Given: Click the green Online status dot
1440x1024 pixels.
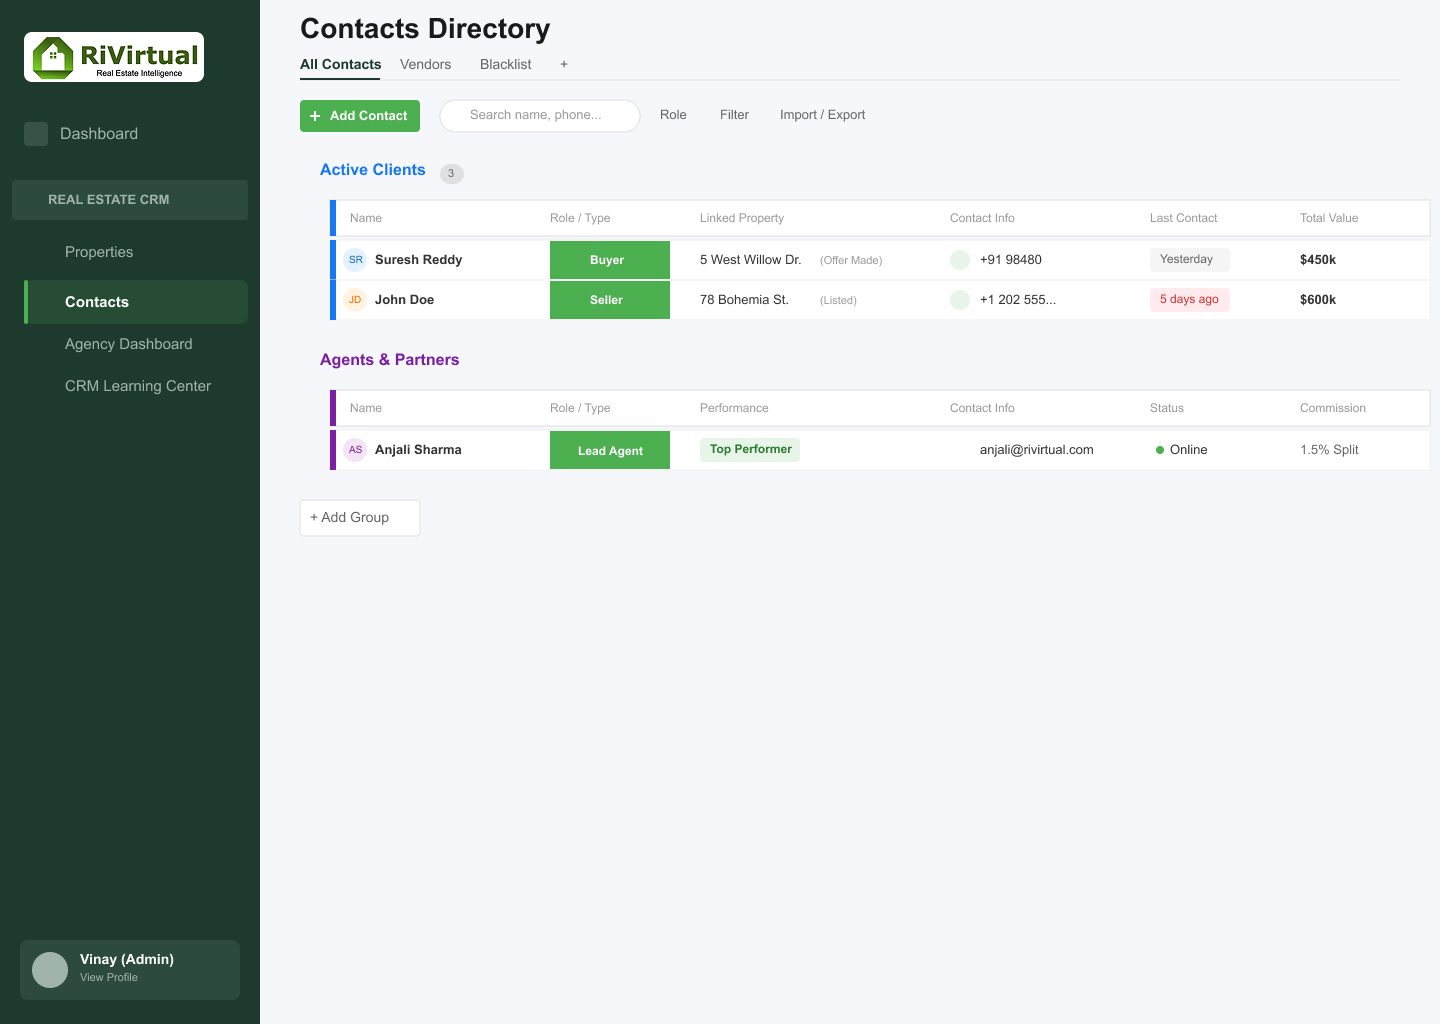Looking at the screenshot, I should [x=1160, y=450].
